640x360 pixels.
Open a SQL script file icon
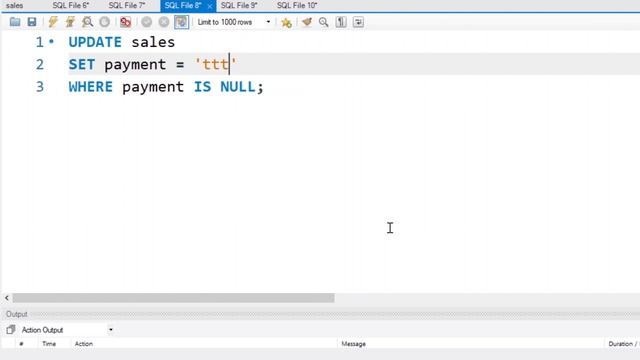(15, 22)
